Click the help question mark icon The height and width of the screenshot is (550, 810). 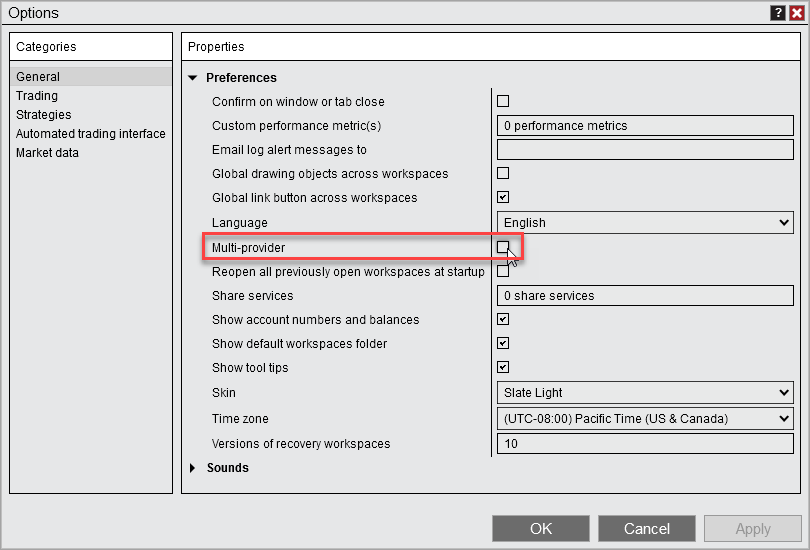pos(777,13)
